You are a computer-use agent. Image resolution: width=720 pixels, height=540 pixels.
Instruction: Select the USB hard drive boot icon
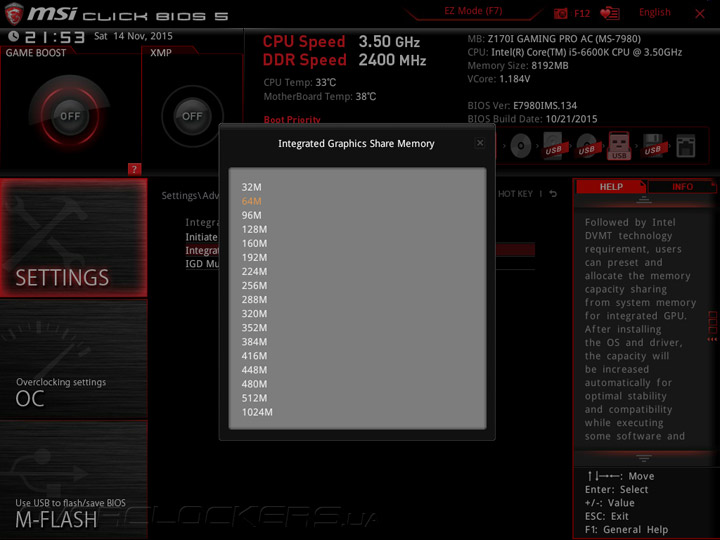pyautogui.click(x=554, y=146)
